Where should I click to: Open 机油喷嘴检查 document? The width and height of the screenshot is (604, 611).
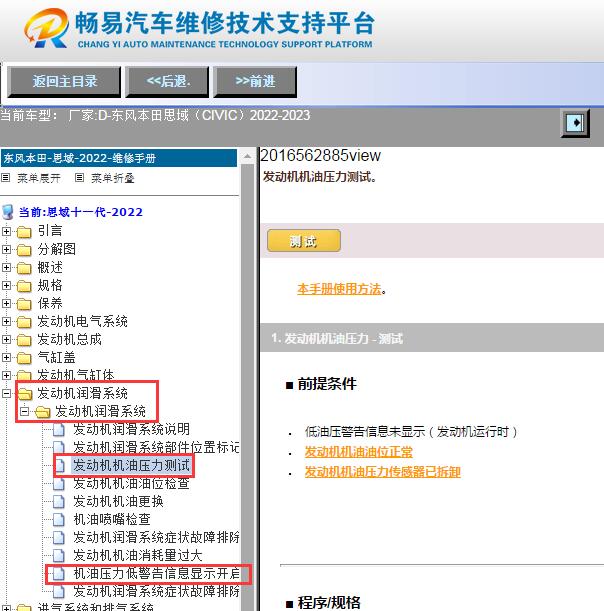pos(112,519)
